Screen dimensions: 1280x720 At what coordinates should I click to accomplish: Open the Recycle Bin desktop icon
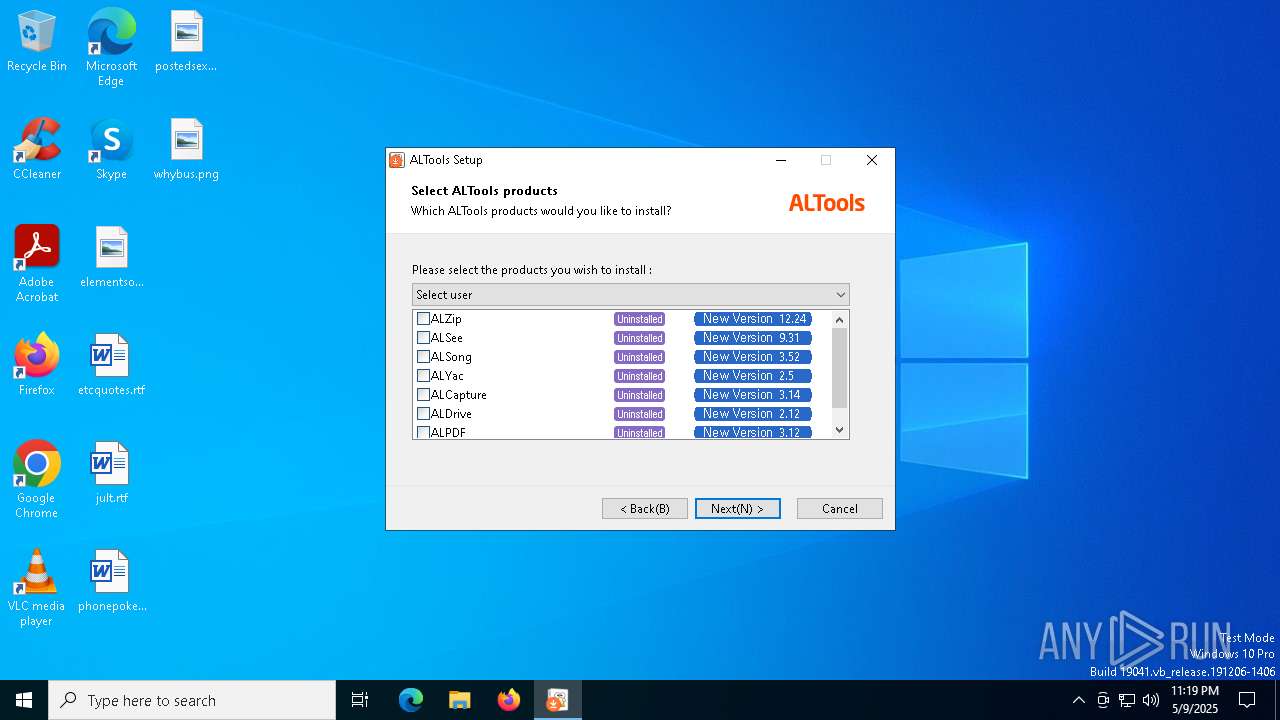[37, 41]
